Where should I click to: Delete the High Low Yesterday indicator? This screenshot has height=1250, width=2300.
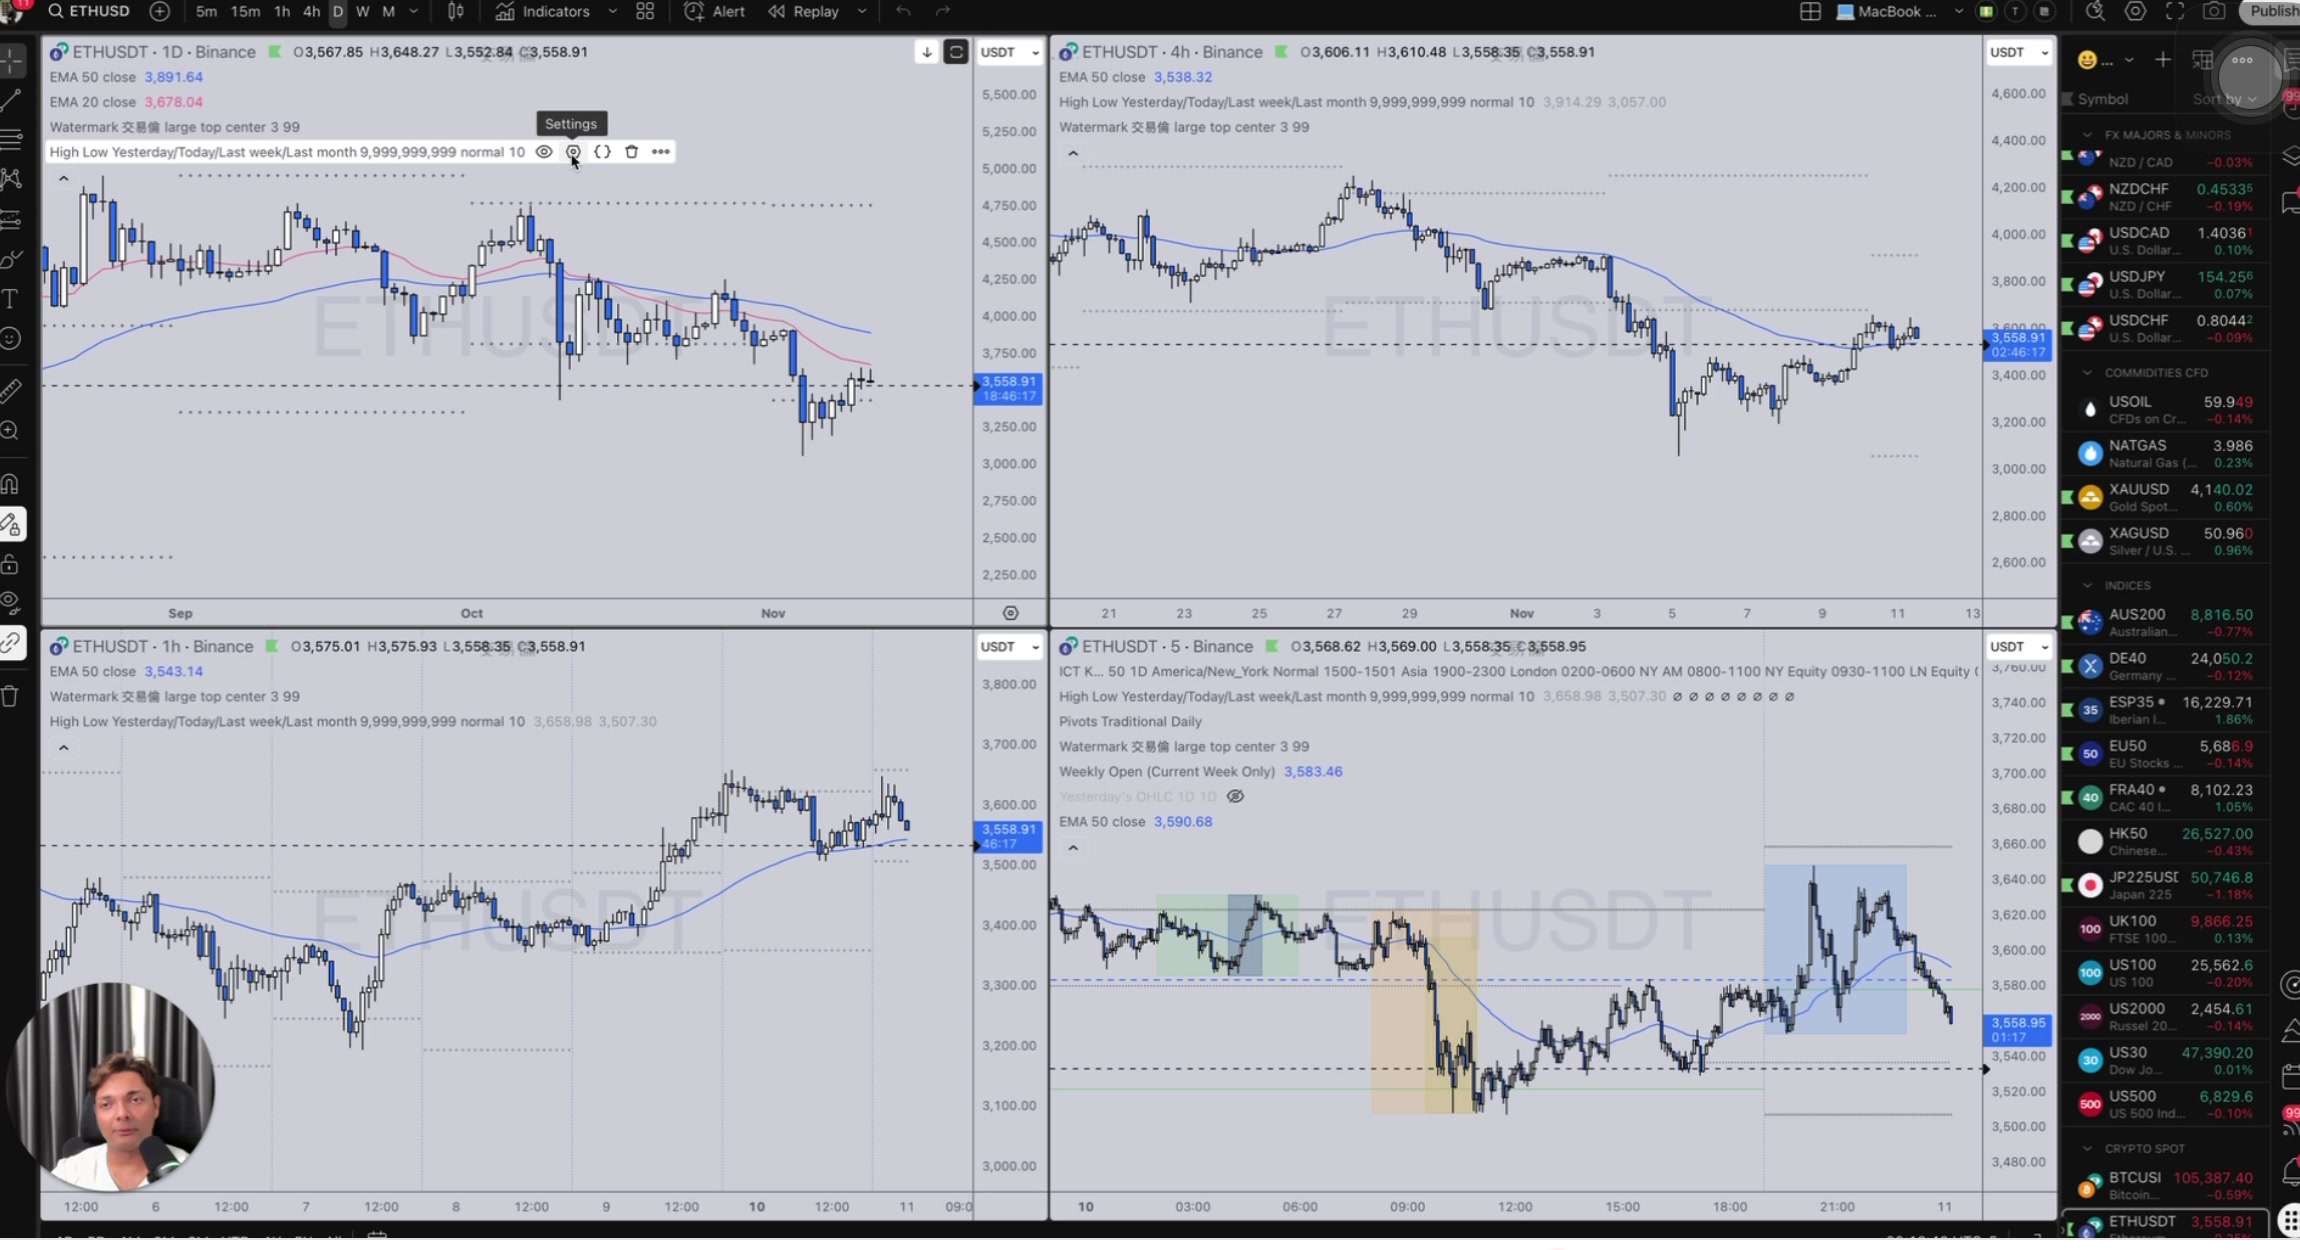pos(631,152)
